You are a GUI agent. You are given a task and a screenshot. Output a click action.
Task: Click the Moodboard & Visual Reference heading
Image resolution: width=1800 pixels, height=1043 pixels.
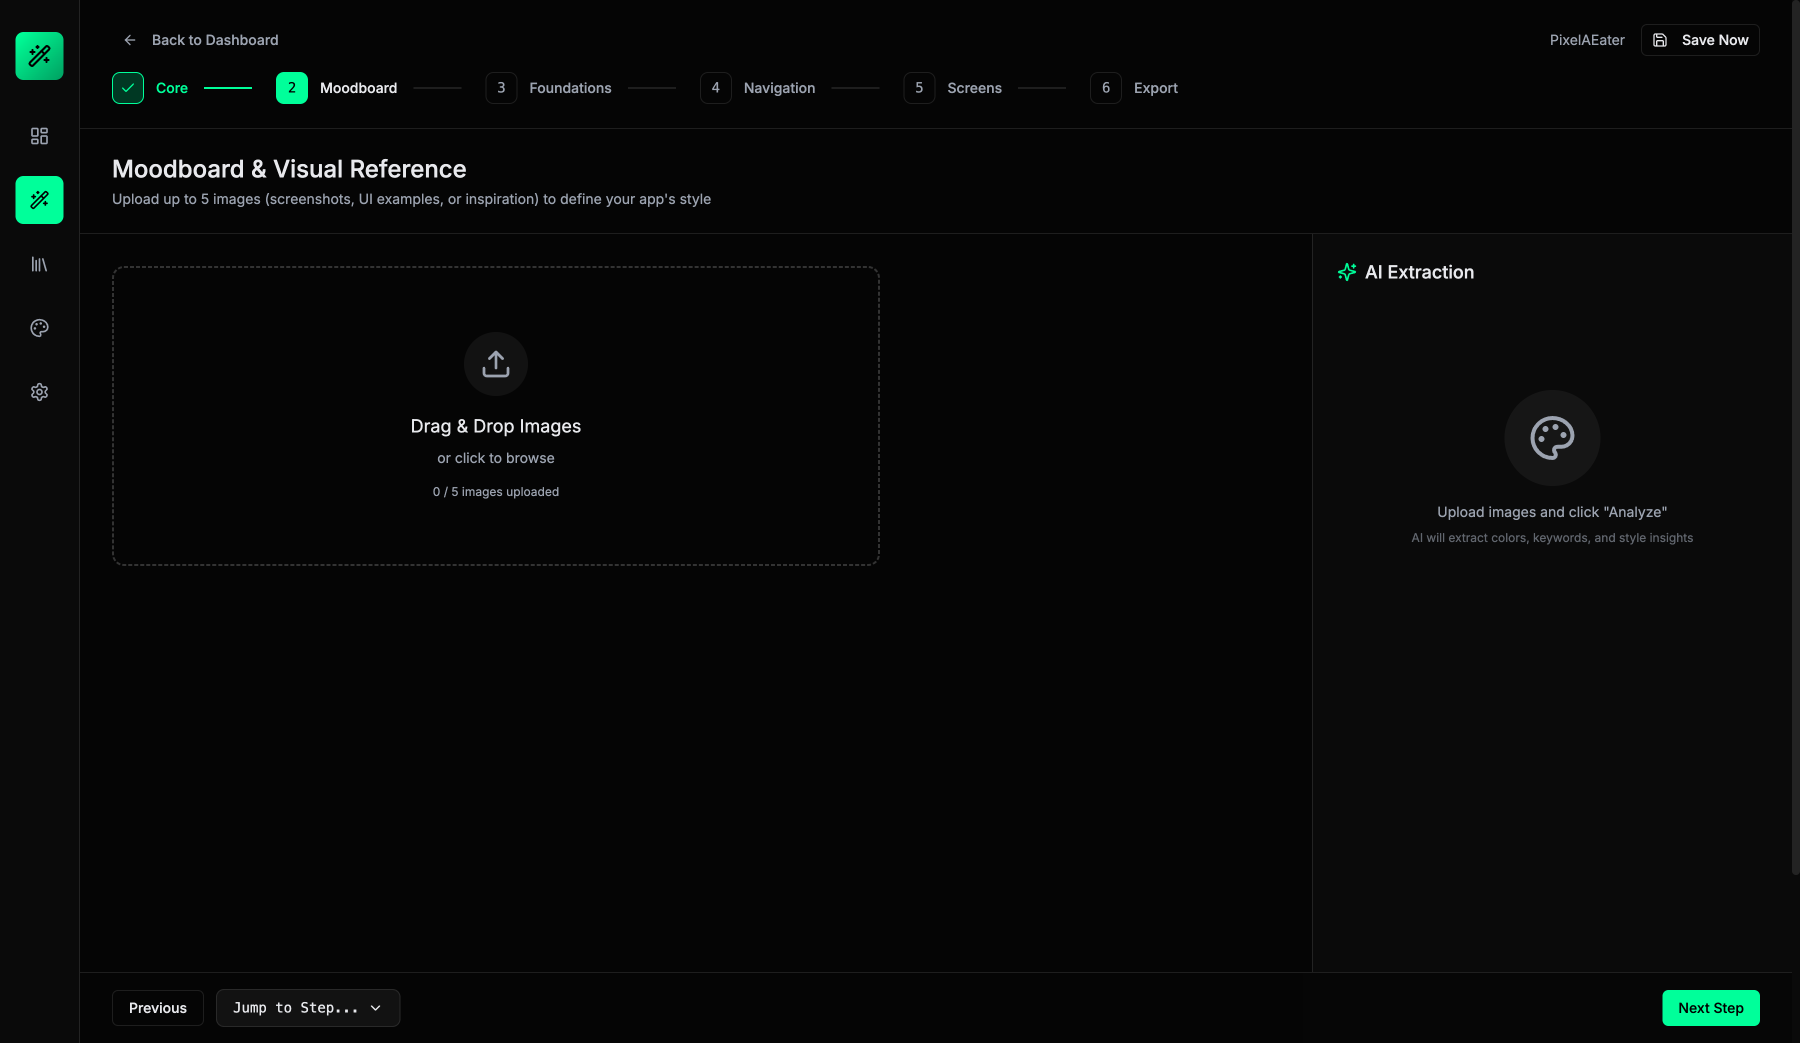pyautogui.click(x=289, y=169)
